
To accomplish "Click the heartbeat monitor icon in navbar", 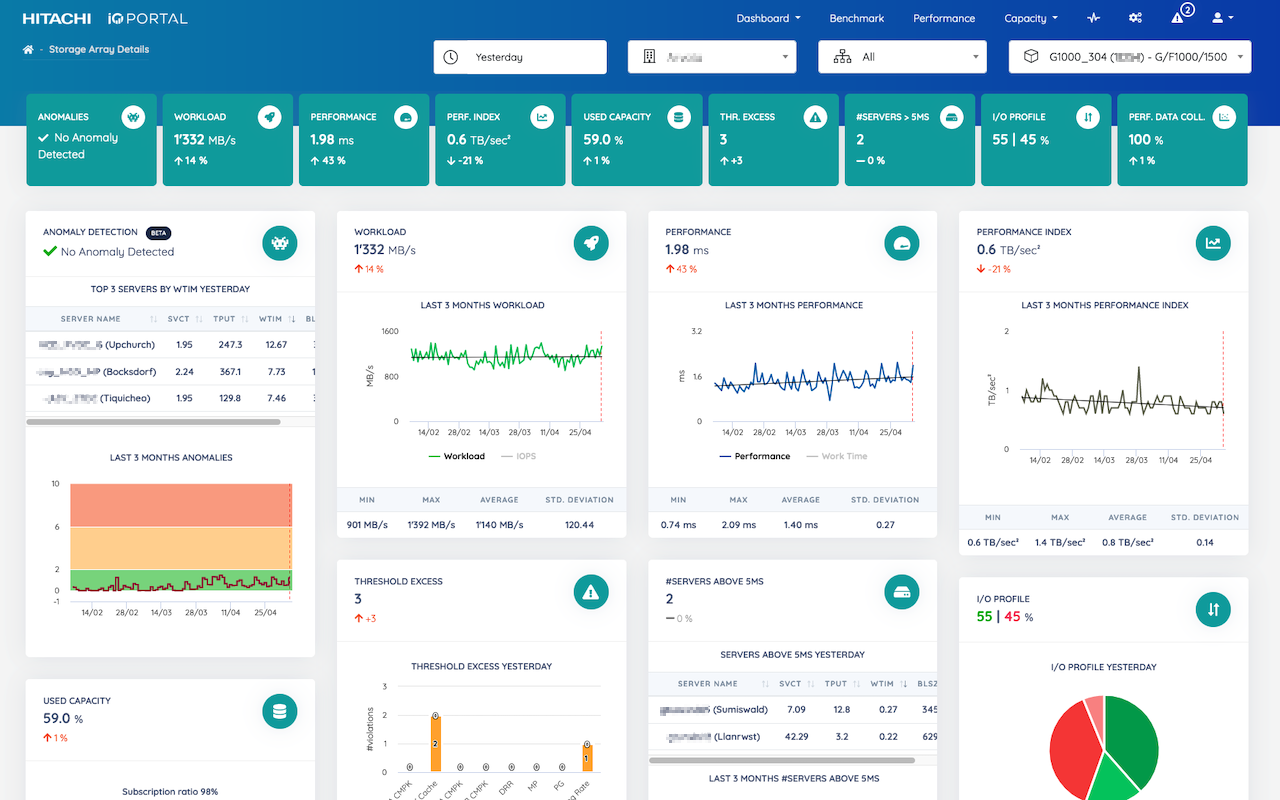I will click(1093, 18).
